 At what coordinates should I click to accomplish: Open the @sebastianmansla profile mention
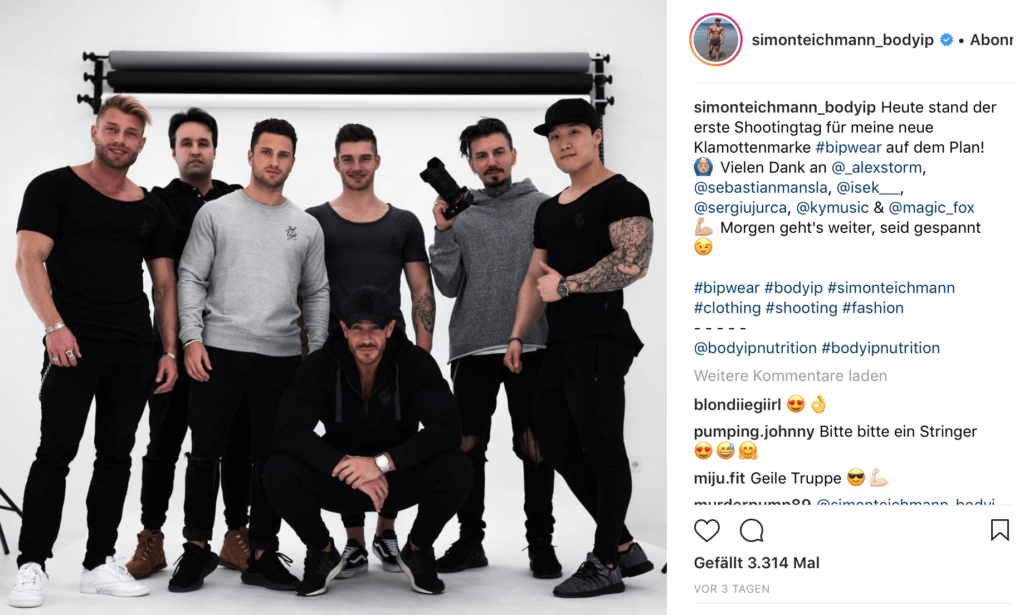761,188
